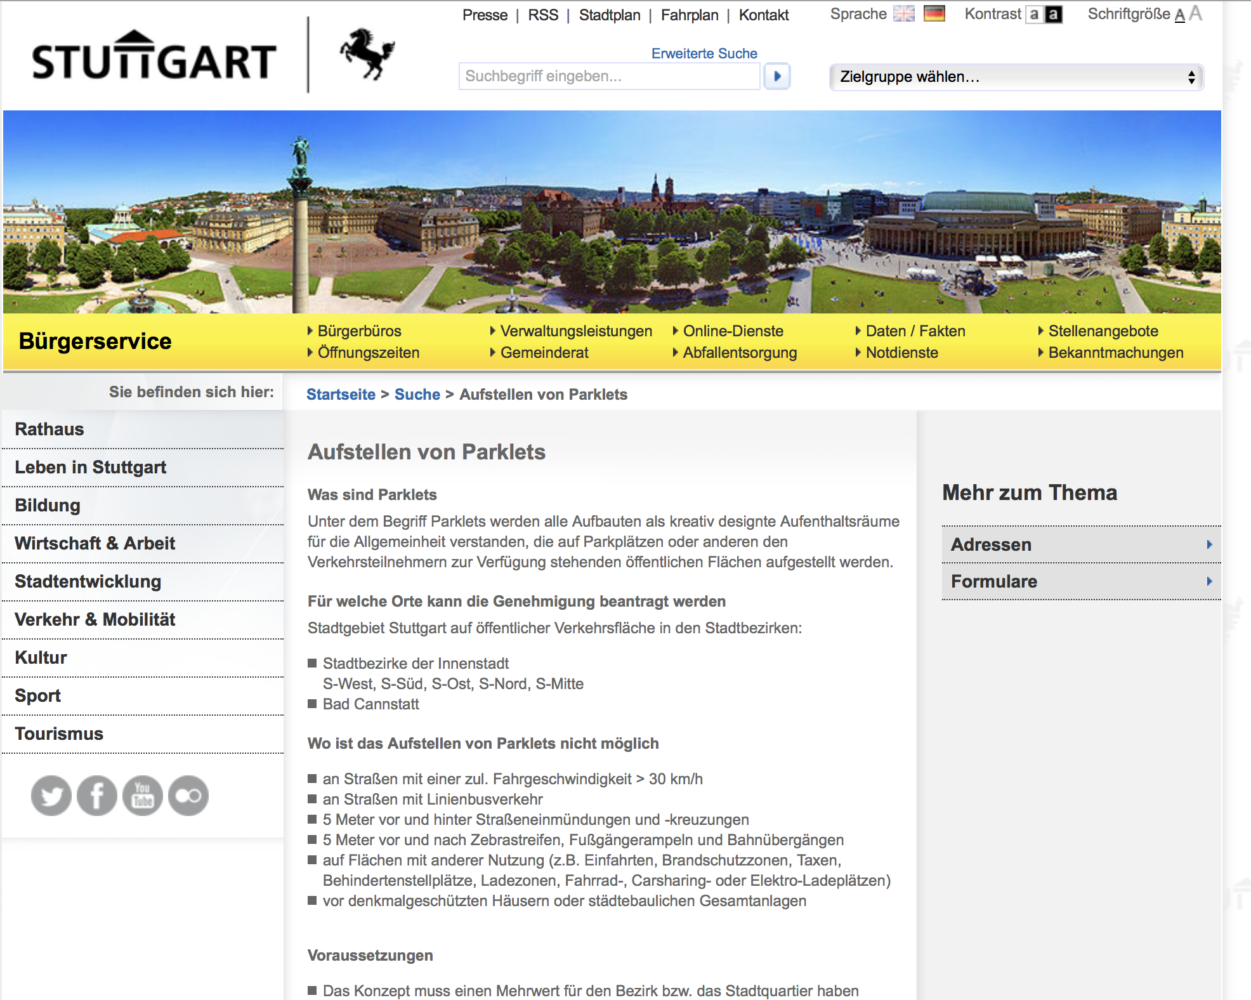
Task: Switch to the larger font size A
Action: [1196, 14]
